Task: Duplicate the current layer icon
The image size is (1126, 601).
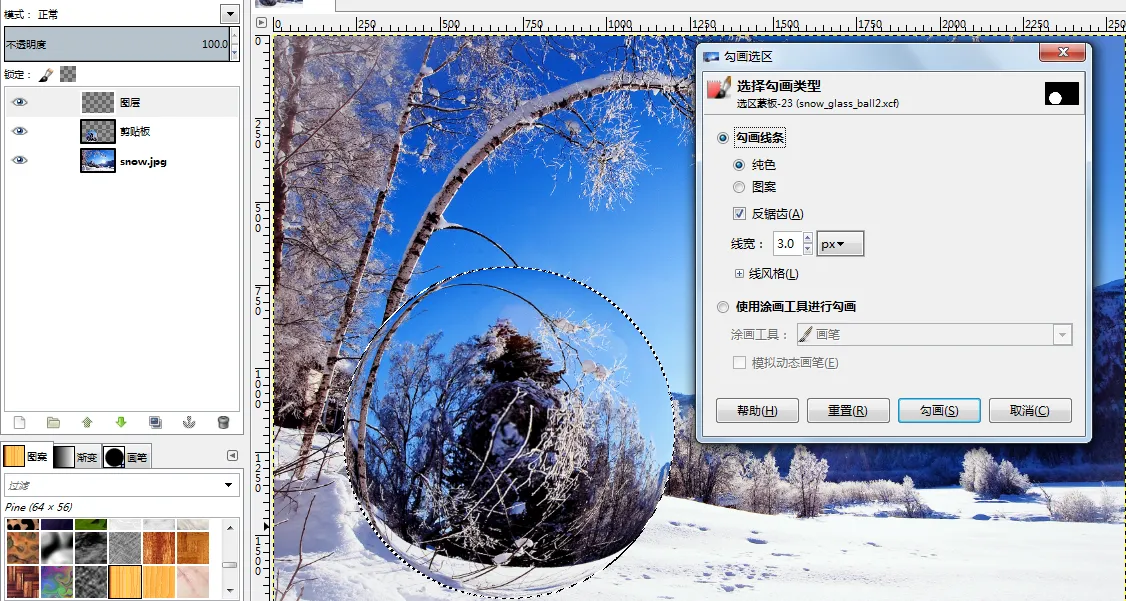Action: [155, 422]
